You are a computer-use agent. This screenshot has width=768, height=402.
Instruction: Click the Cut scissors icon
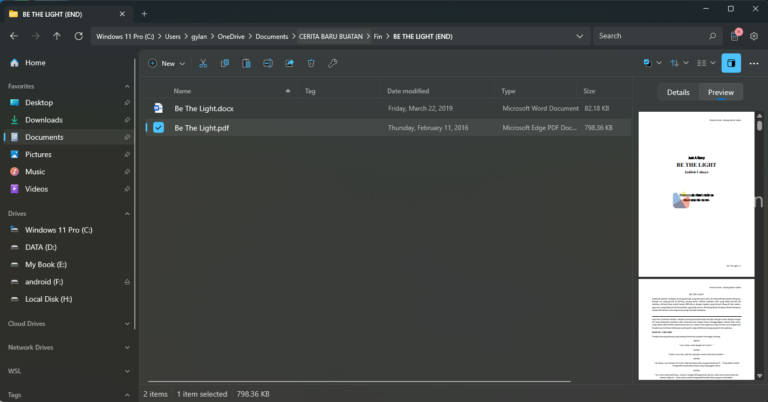click(x=203, y=63)
